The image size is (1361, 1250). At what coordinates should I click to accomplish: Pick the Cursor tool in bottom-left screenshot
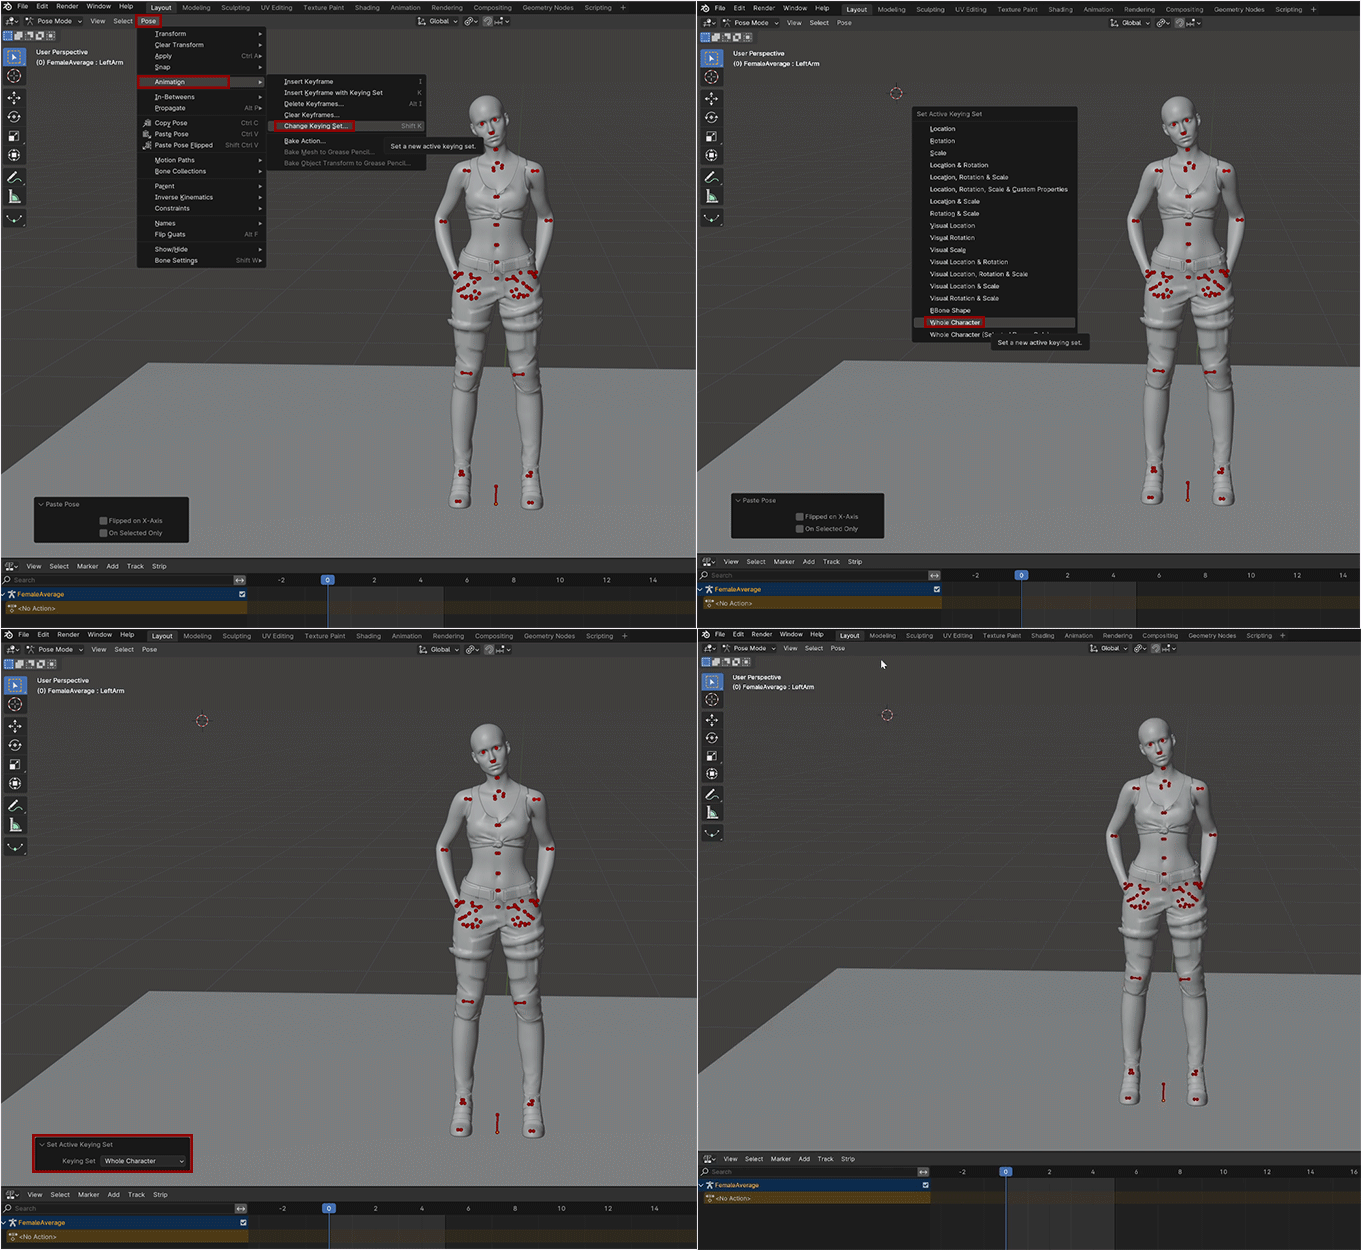[x=15, y=704]
